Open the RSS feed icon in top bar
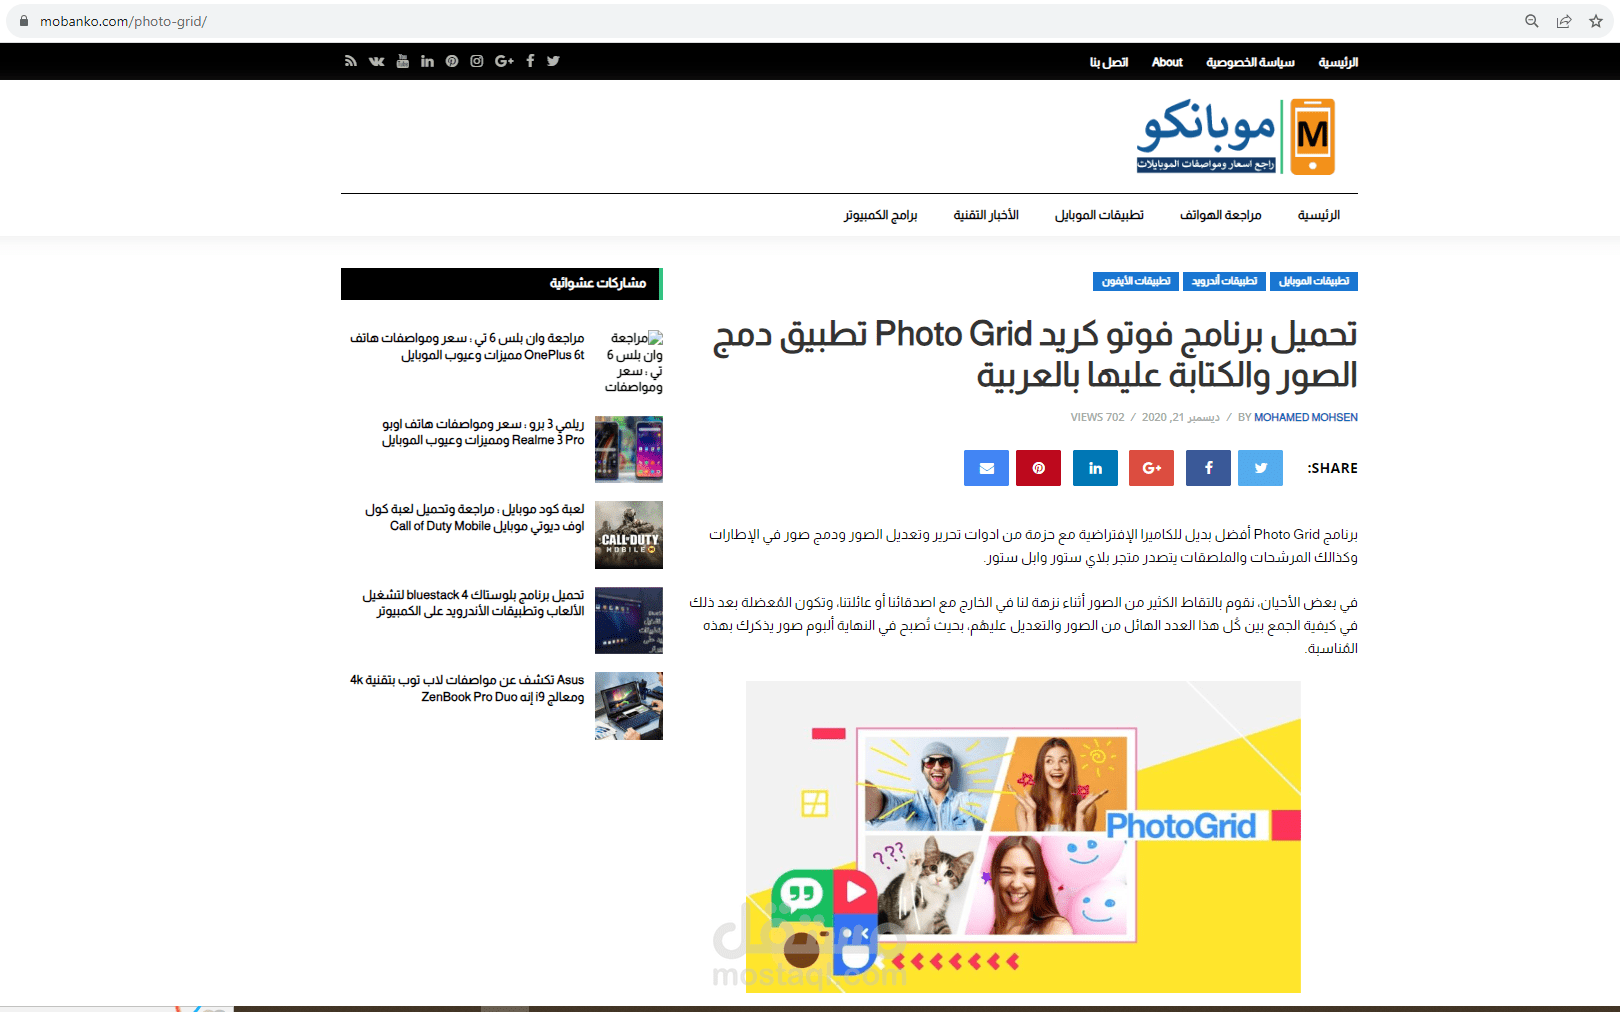The height and width of the screenshot is (1012, 1620). pyautogui.click(x=350, y=61)
